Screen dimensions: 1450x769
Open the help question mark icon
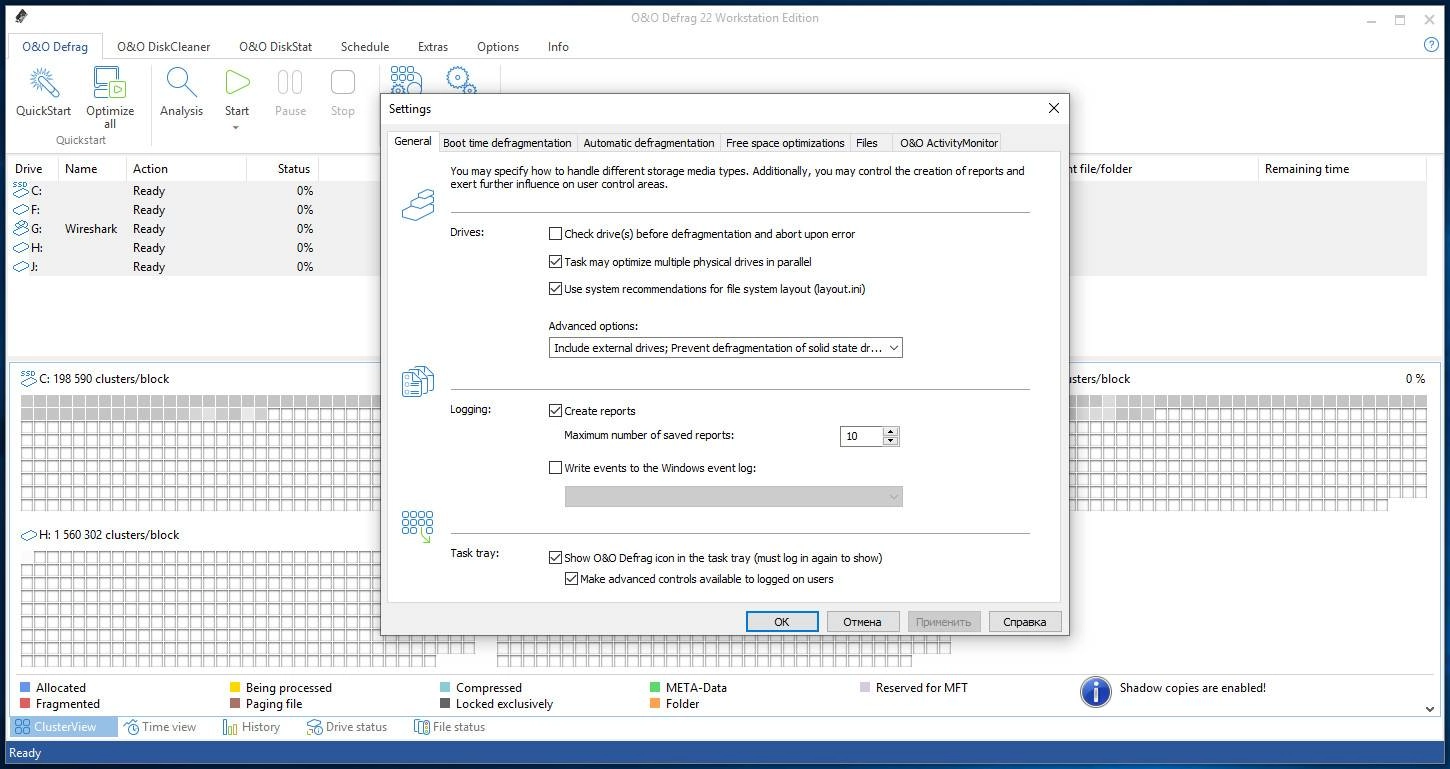pyautogui.click(x=1431, y=45)
